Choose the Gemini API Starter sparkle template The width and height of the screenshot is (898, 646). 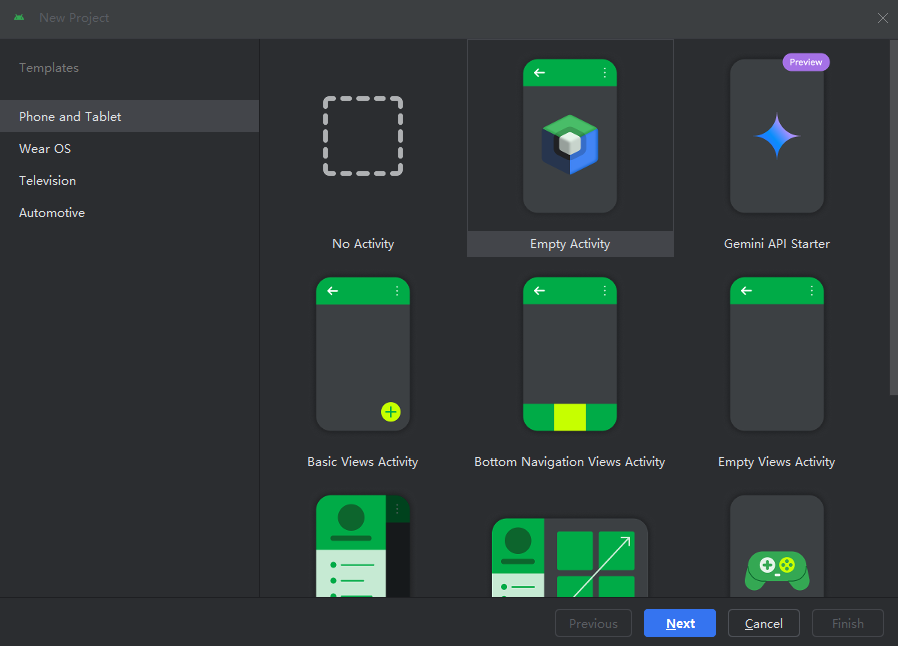pos(777,136)
